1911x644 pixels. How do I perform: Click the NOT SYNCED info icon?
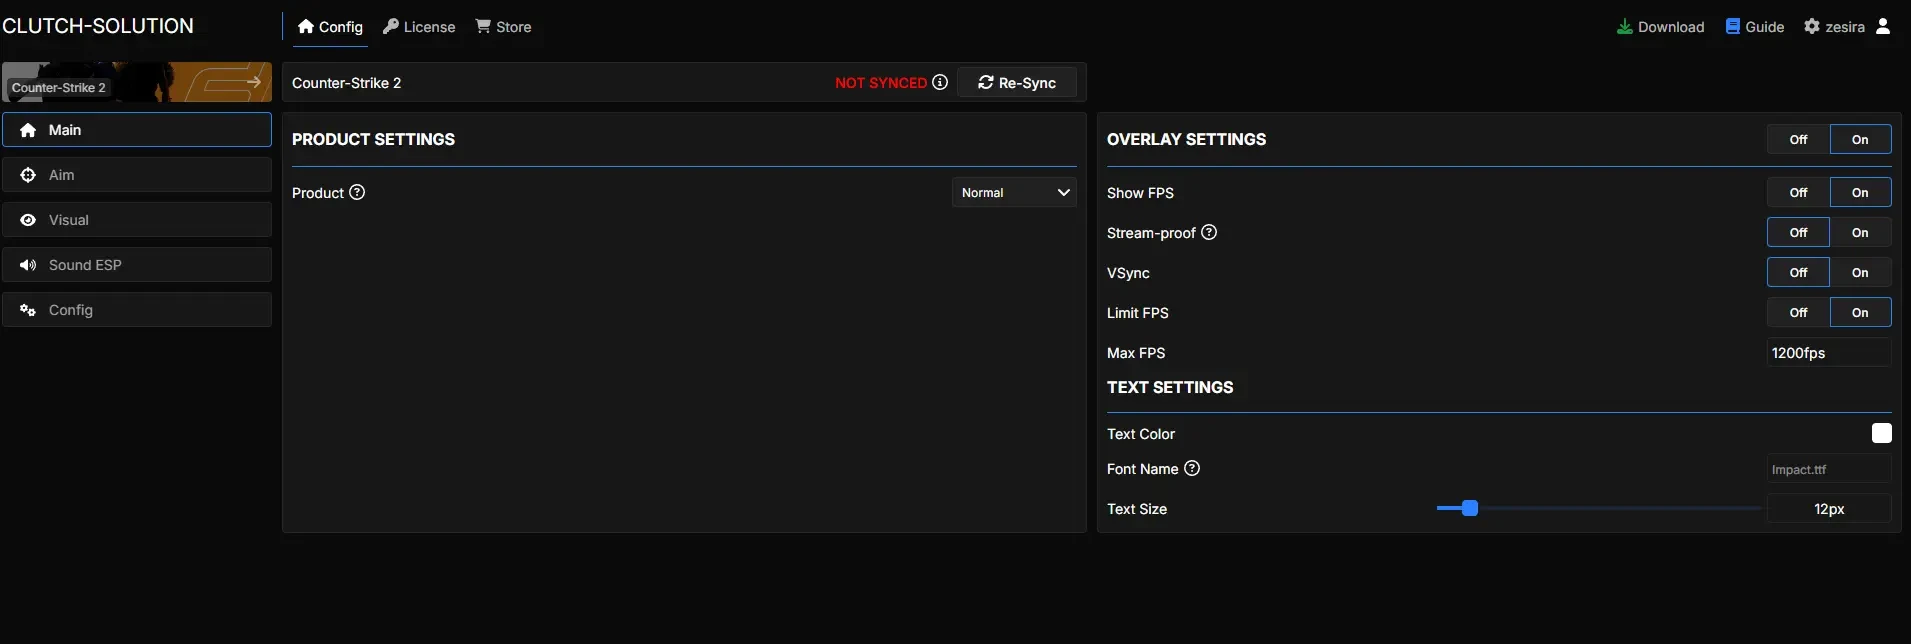pyautogui.click(x=940, y=82)
